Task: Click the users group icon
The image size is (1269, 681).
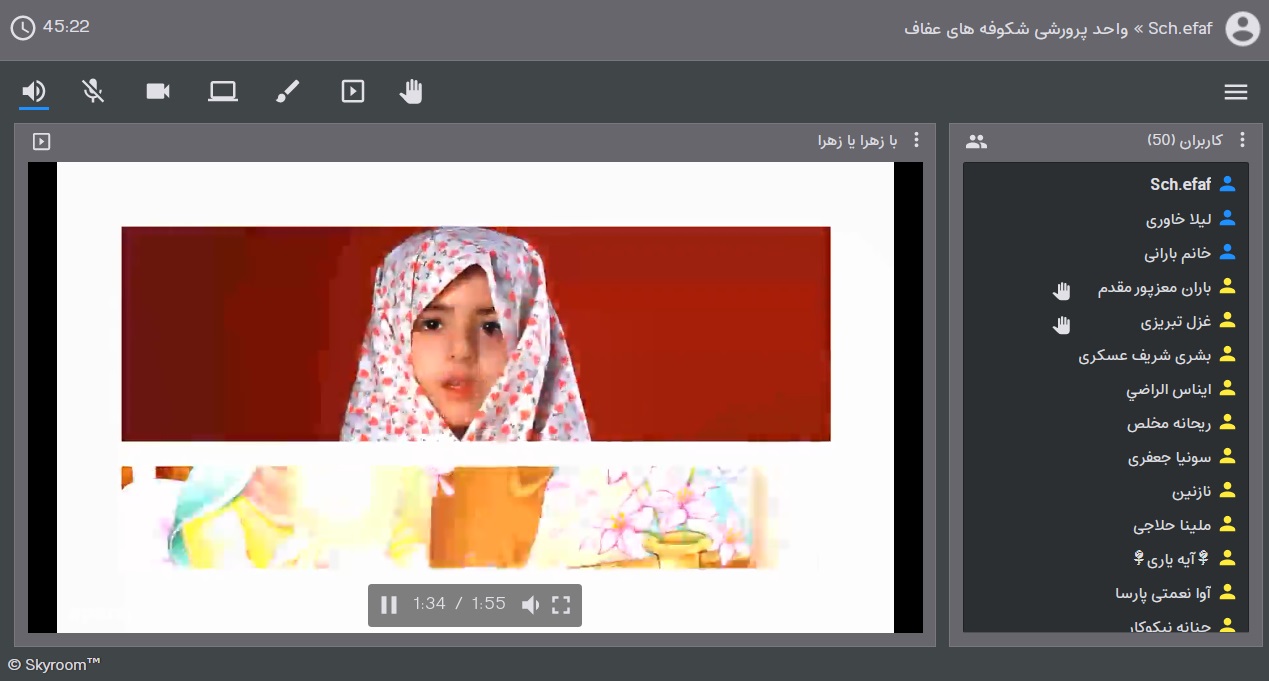Action: 976,142
